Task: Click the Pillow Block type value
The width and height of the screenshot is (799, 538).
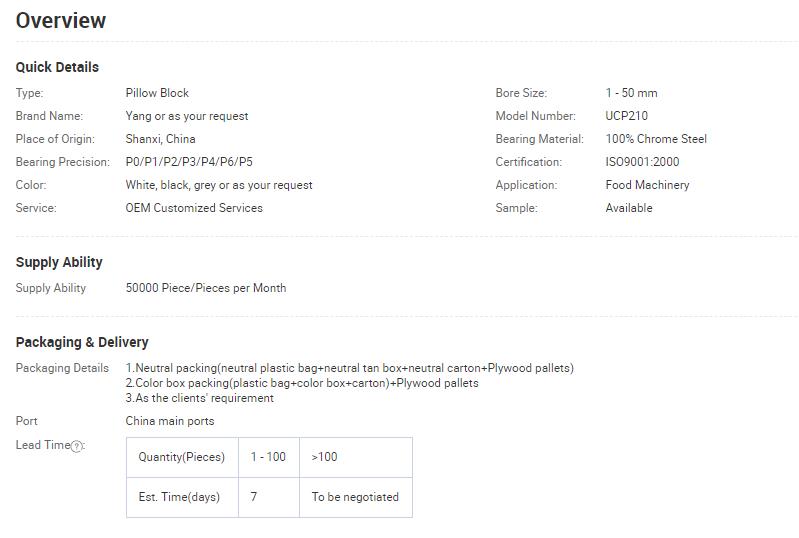Action: (157, 93)
